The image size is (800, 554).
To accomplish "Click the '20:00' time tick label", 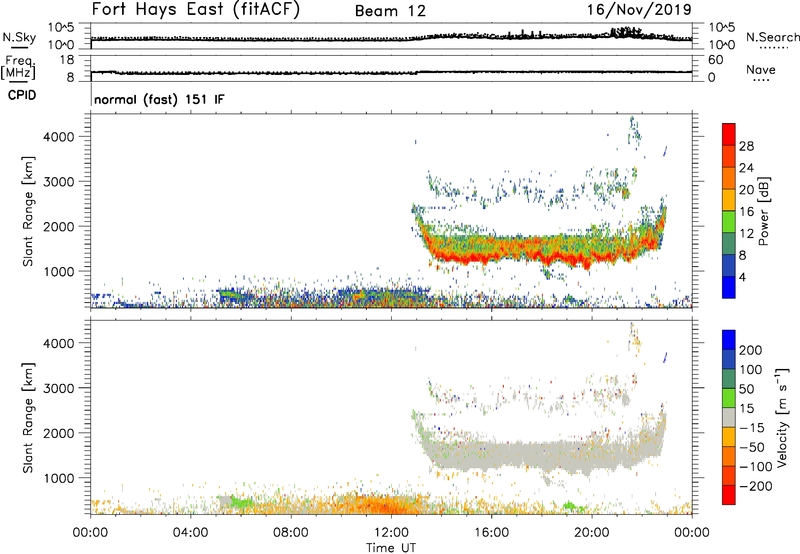I will (x=591, y=533).
